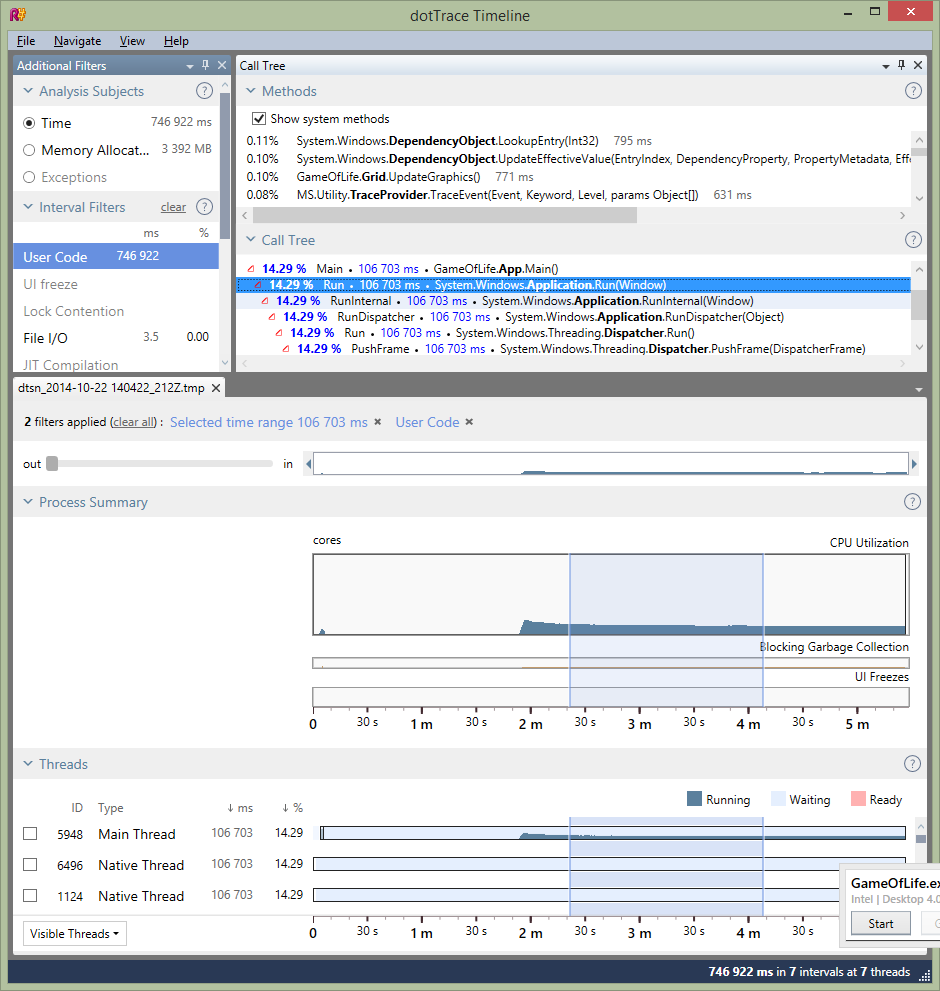Image resolution: width=940 pixels, height=991 pixels.
Task: Close the Call Tree panel
Action: pos(918,65)
